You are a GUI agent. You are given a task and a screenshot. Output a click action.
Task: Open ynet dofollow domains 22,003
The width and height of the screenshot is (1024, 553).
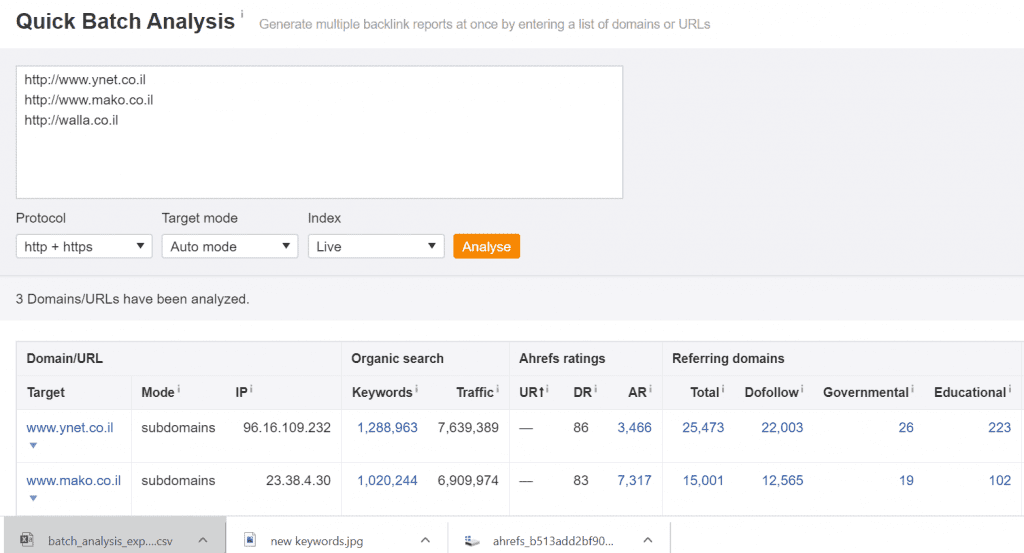click(x=782, y=428)
